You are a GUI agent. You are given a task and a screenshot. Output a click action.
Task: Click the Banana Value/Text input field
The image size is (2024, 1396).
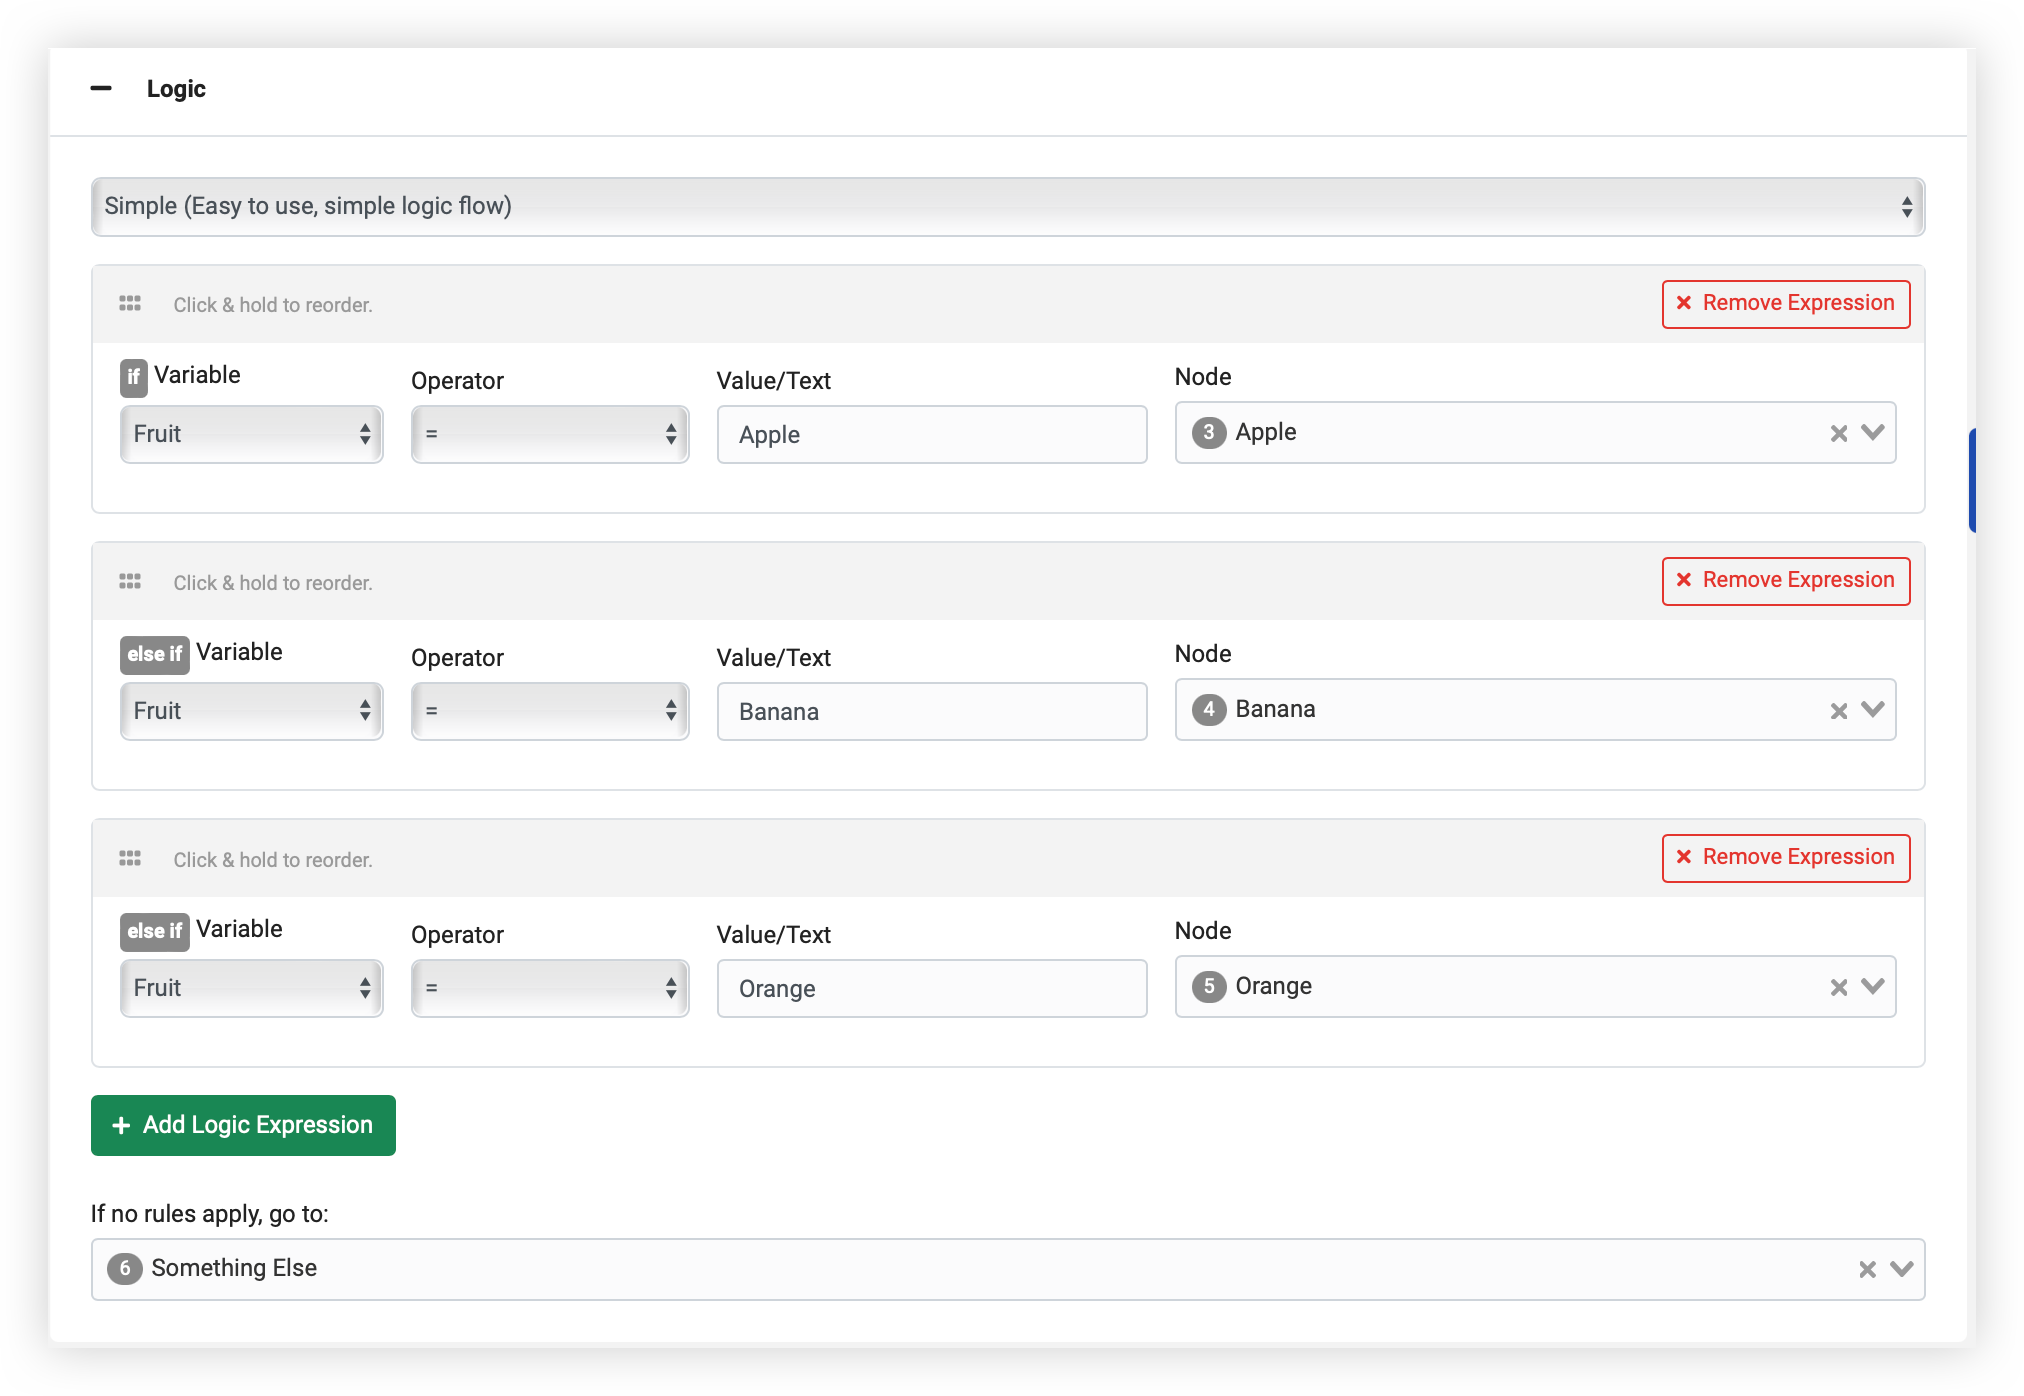coord(931,711)
